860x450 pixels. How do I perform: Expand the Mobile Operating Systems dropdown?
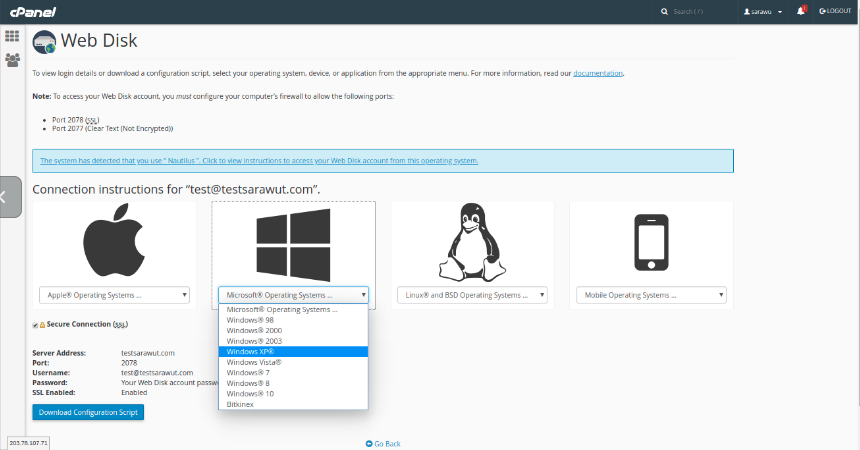[651, 295]
